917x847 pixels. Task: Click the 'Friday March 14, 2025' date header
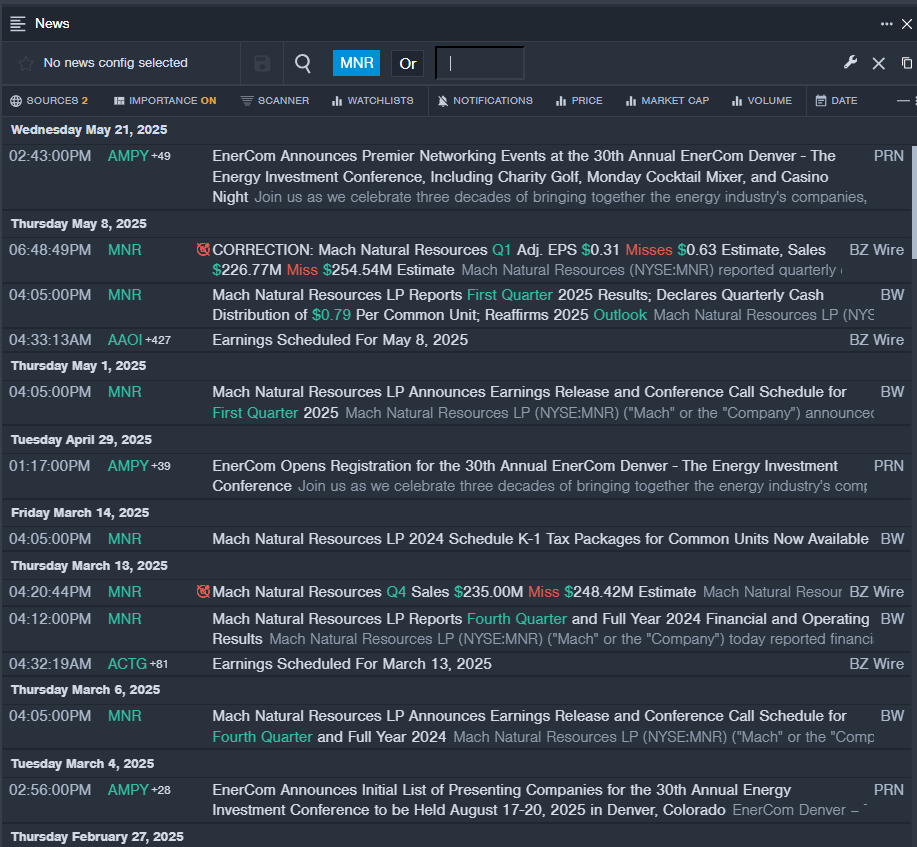tap(80, 513)
